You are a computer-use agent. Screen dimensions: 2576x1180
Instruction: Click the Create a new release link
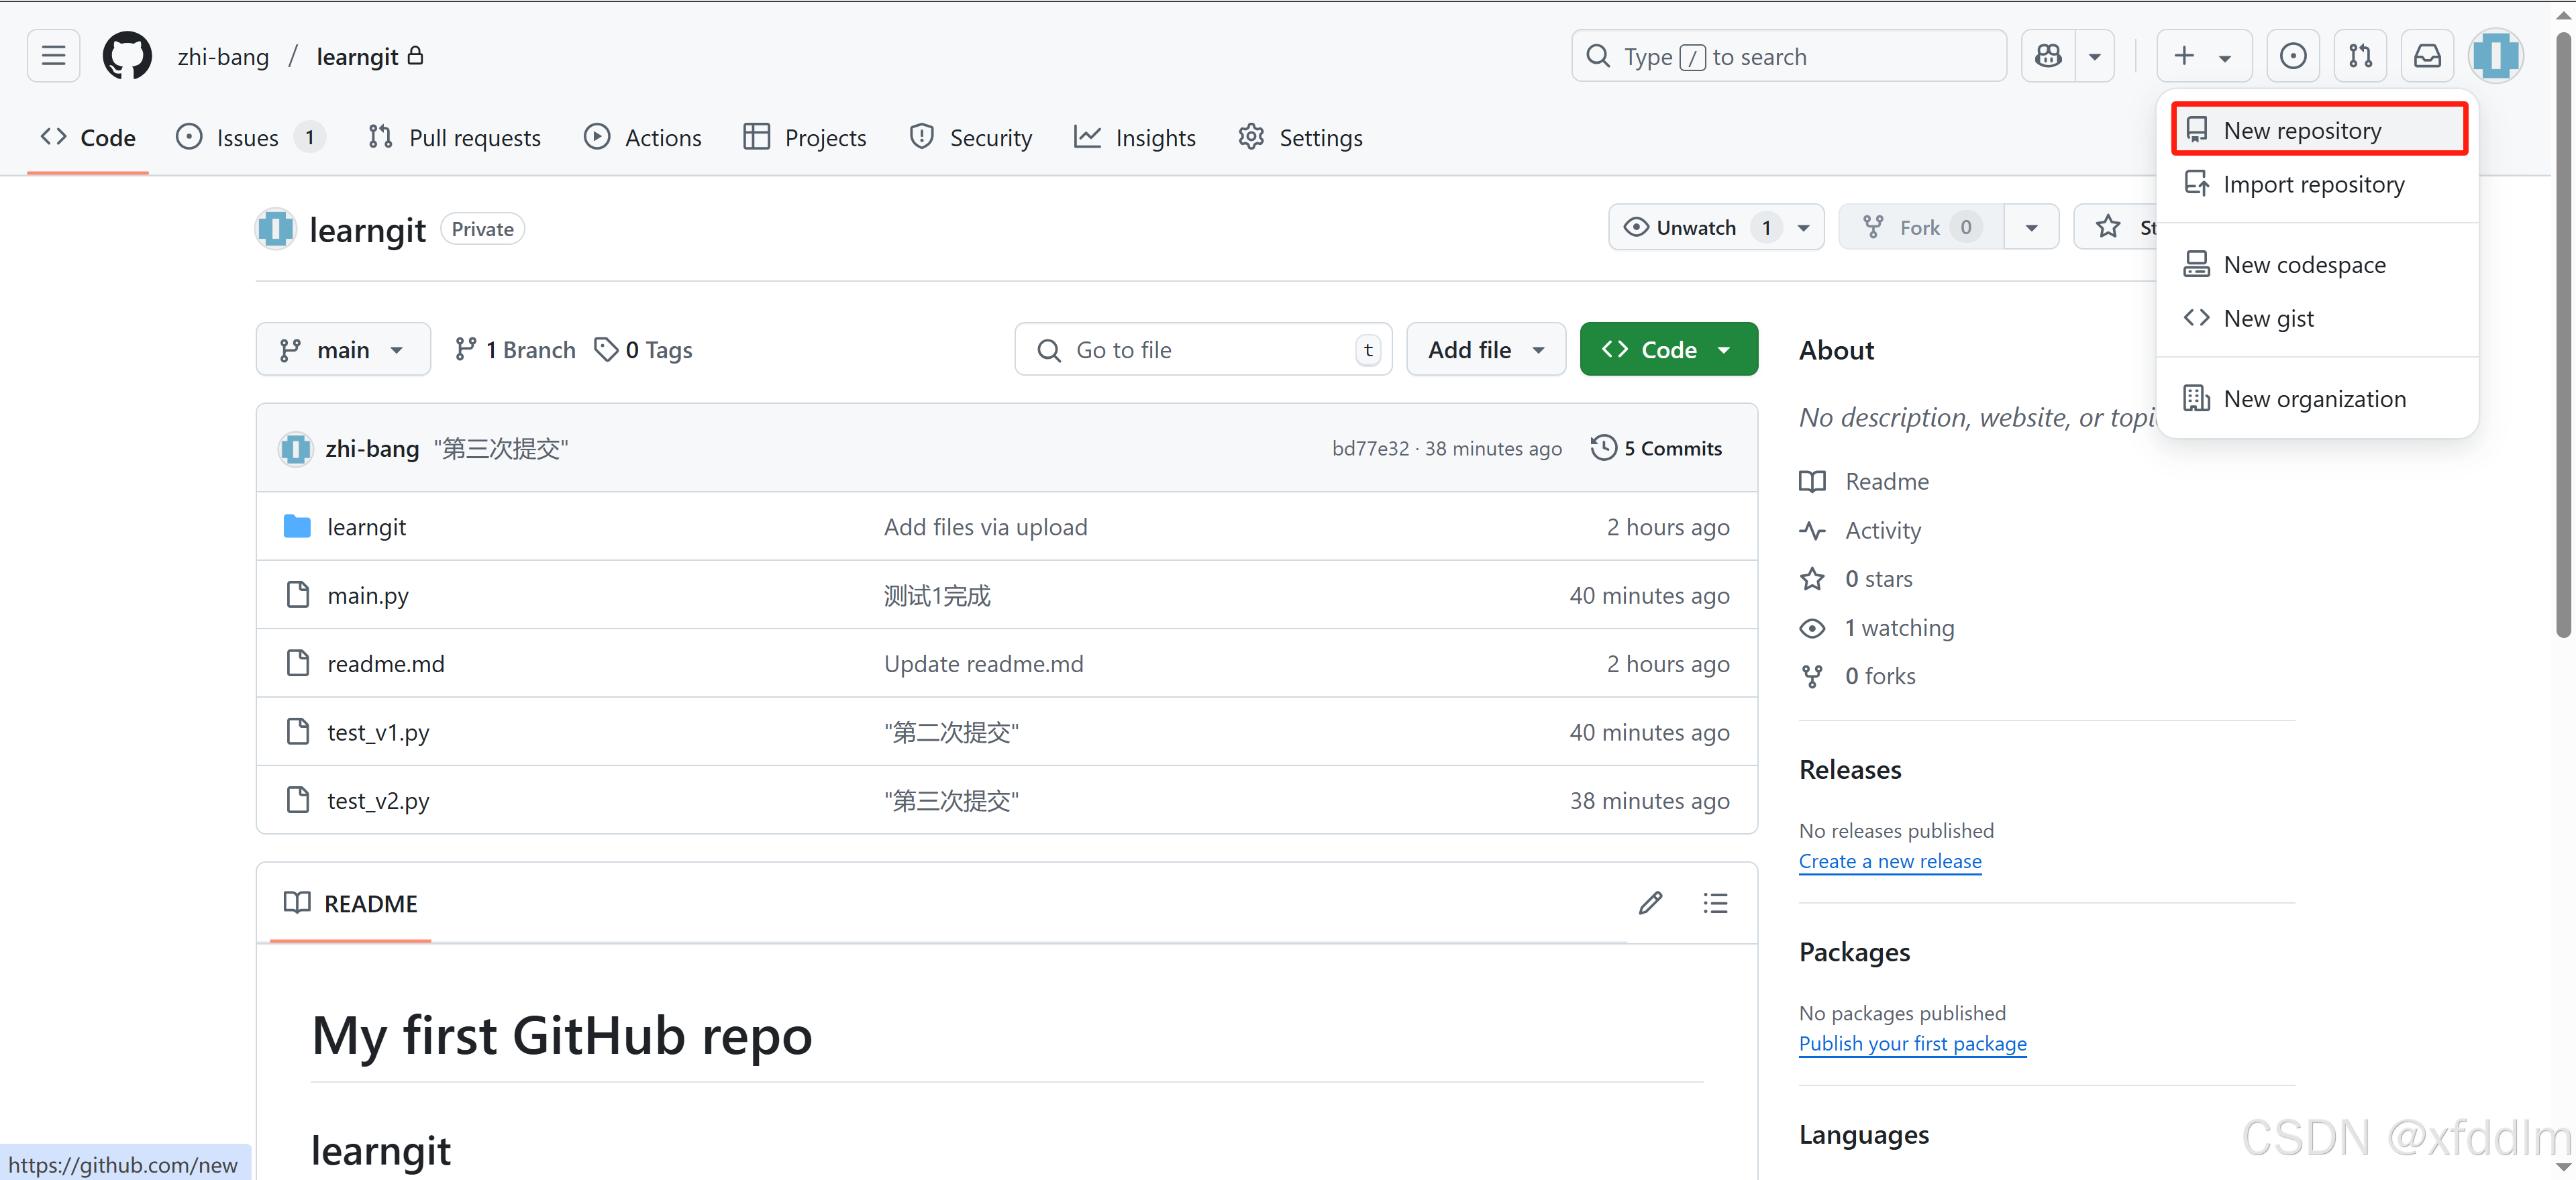(x=1890, y=861)
